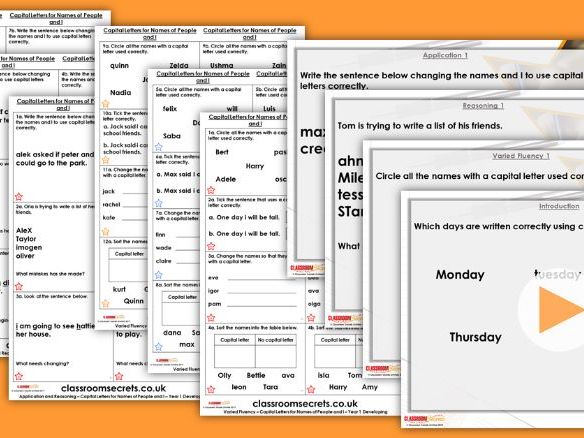Open the 'Introduction' slide heading

point(559,206)
